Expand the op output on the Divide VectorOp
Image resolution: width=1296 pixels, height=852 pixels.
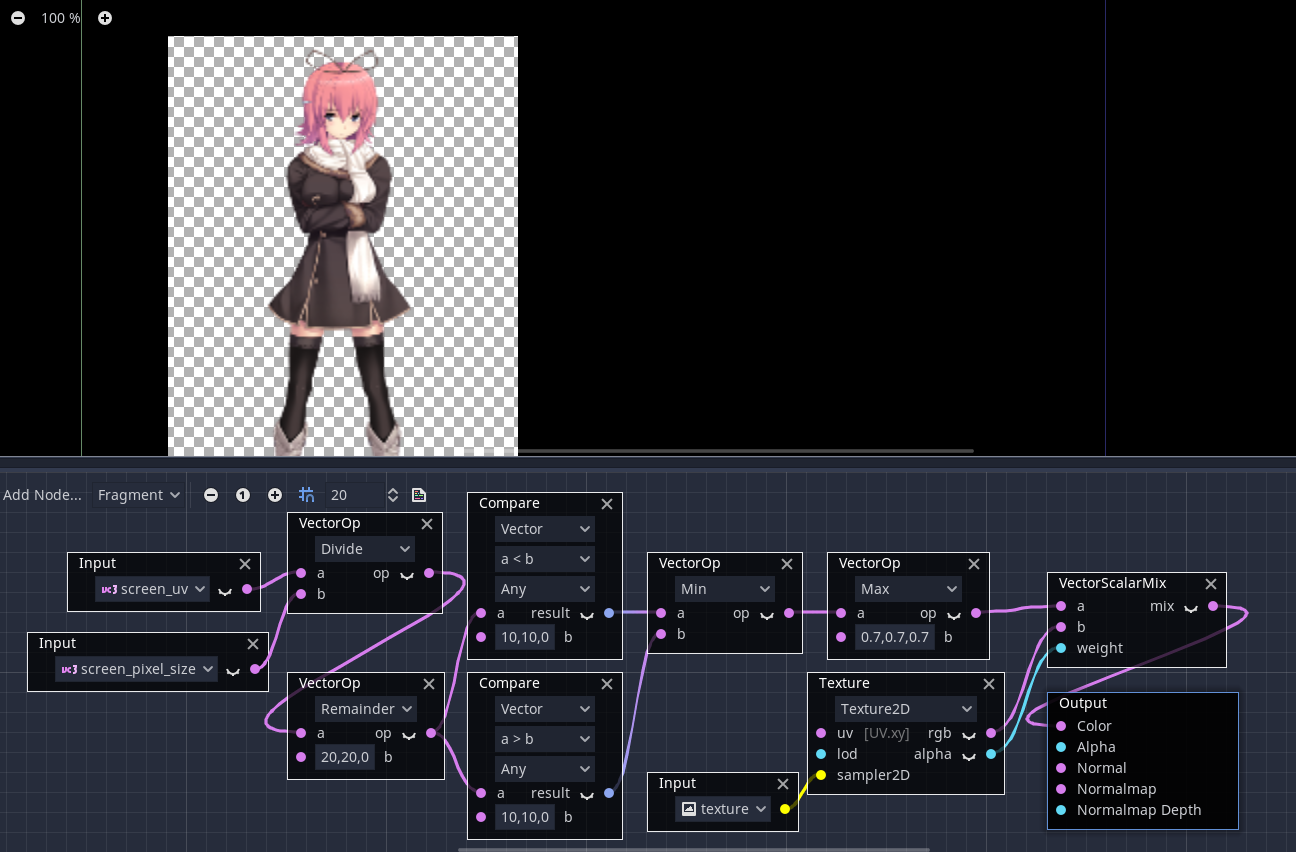pos(406,577)
